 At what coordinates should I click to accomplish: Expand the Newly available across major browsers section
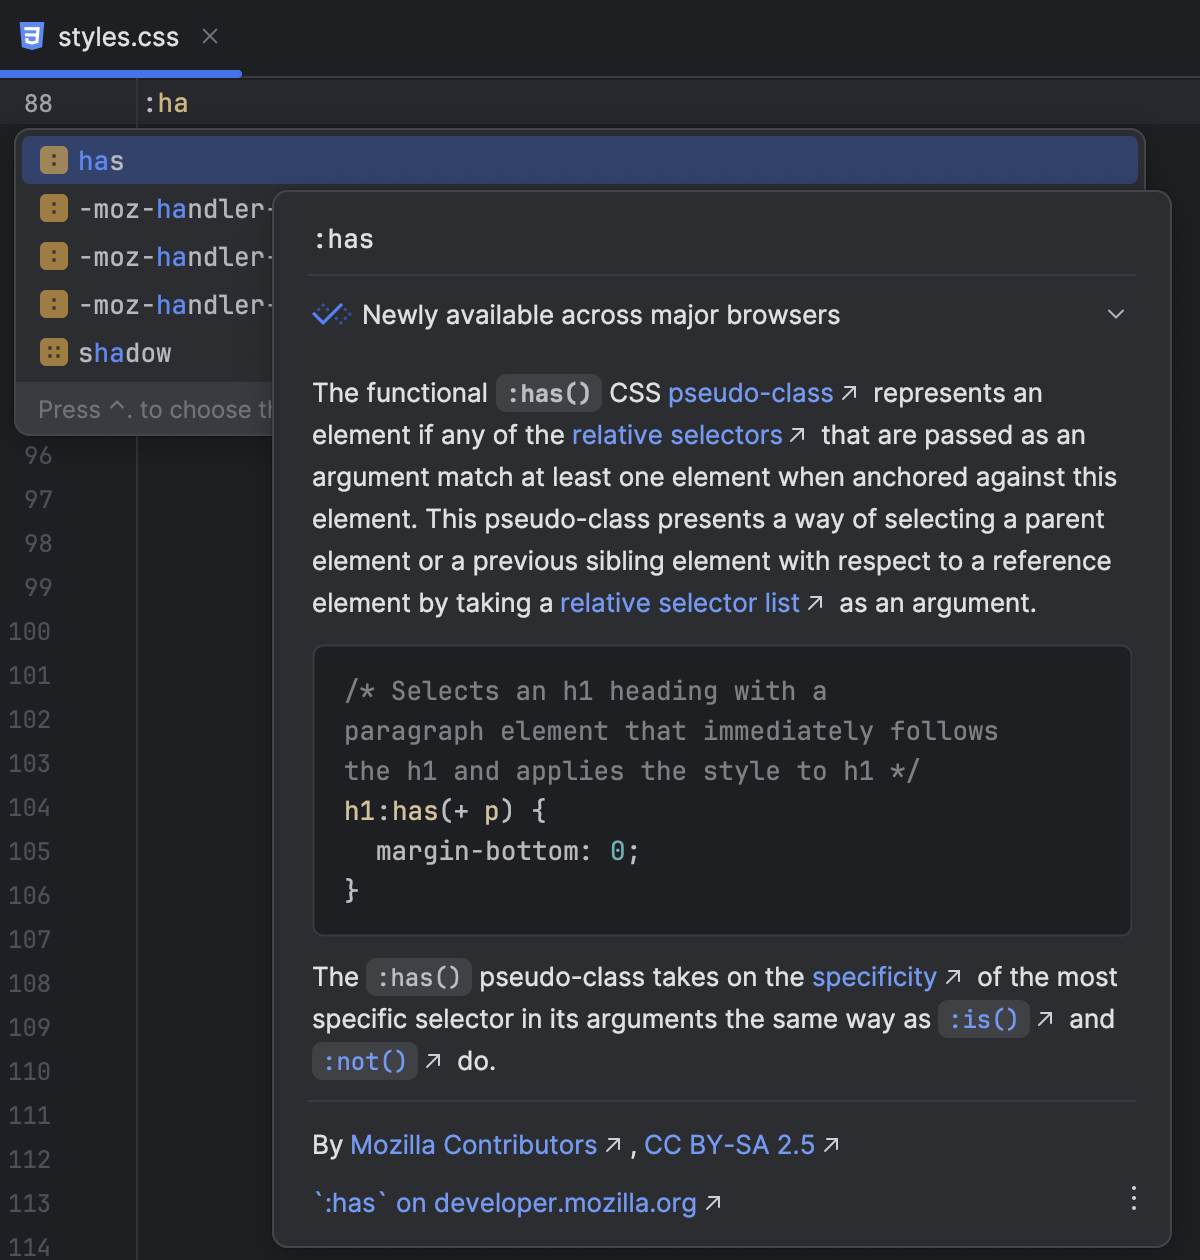[1116, 314]
